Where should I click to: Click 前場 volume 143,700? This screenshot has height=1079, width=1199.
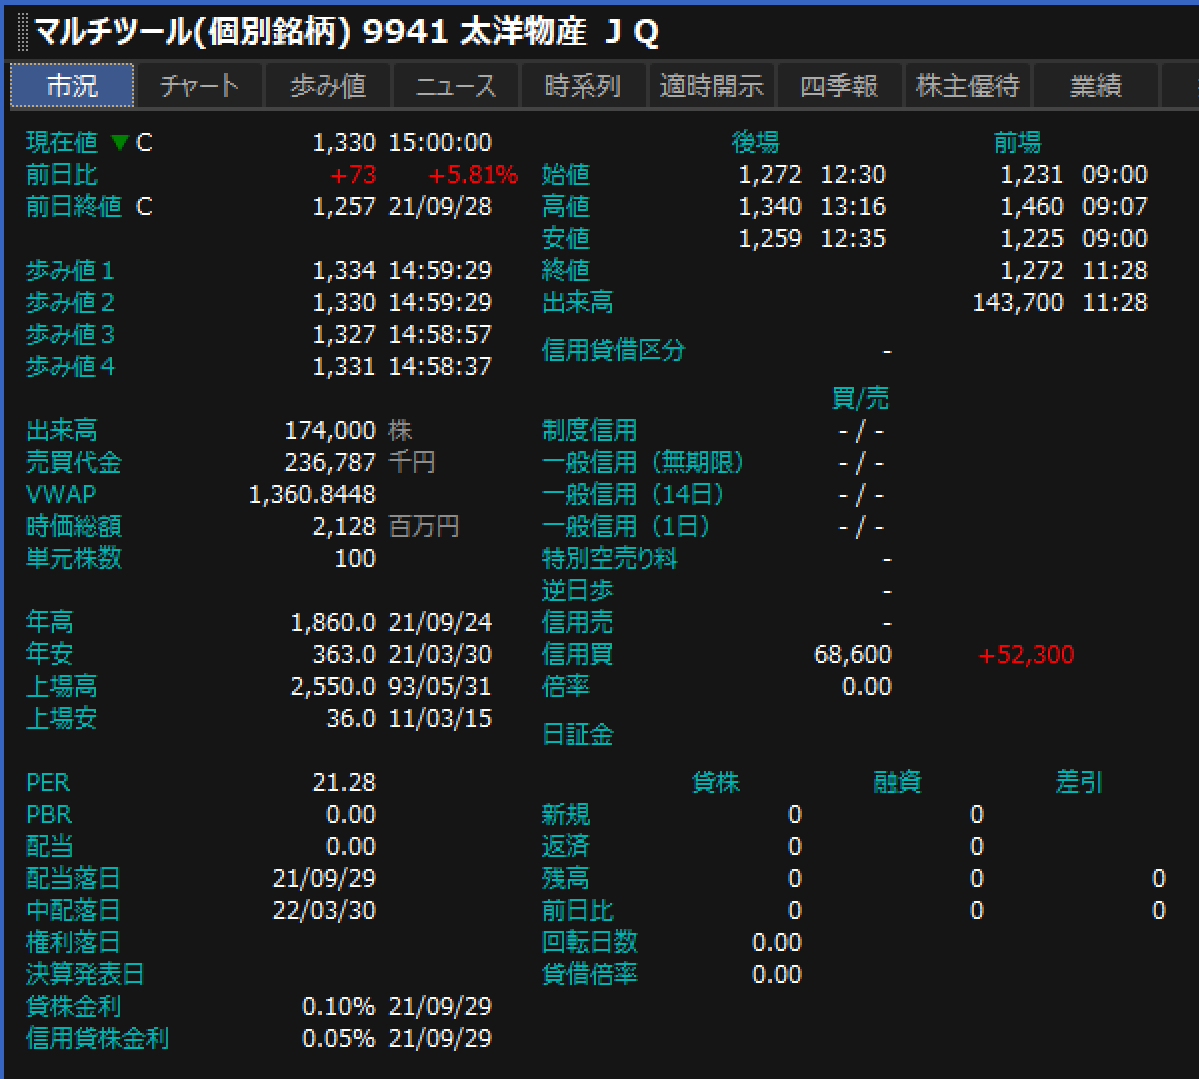click(1018, 303)
